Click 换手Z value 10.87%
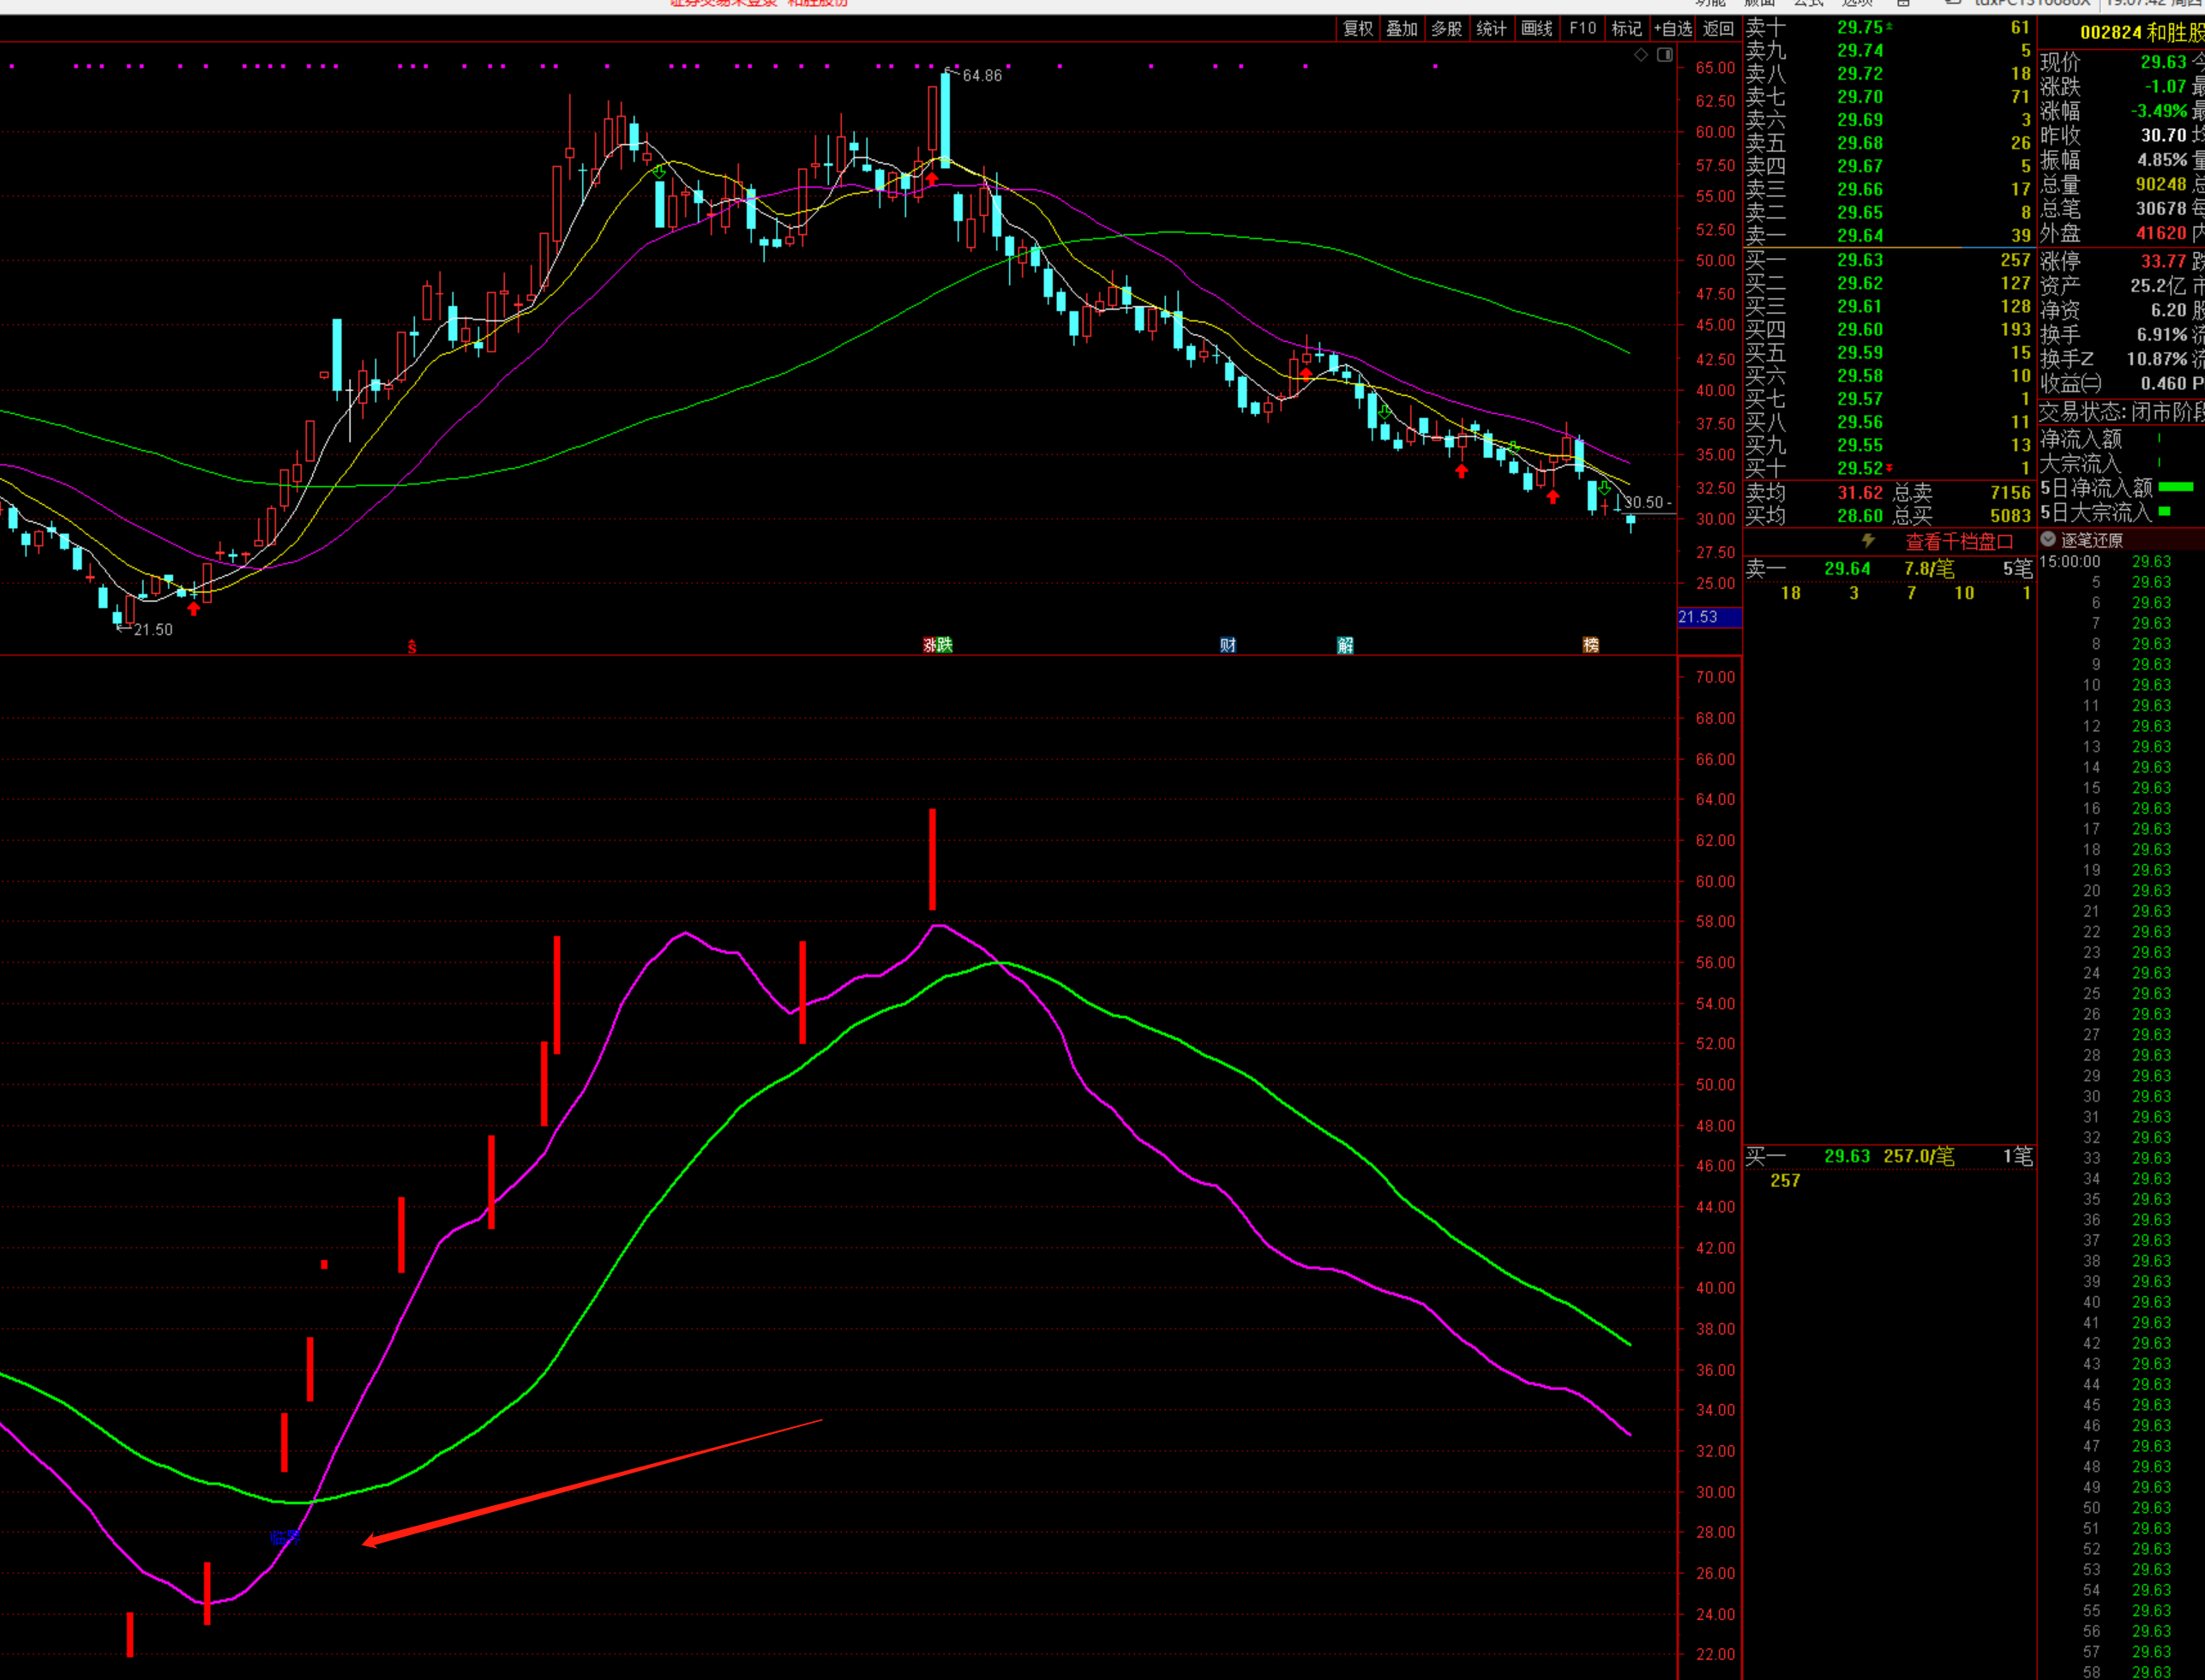This screenshot has width=2205, height=1680. [2157, 359]
